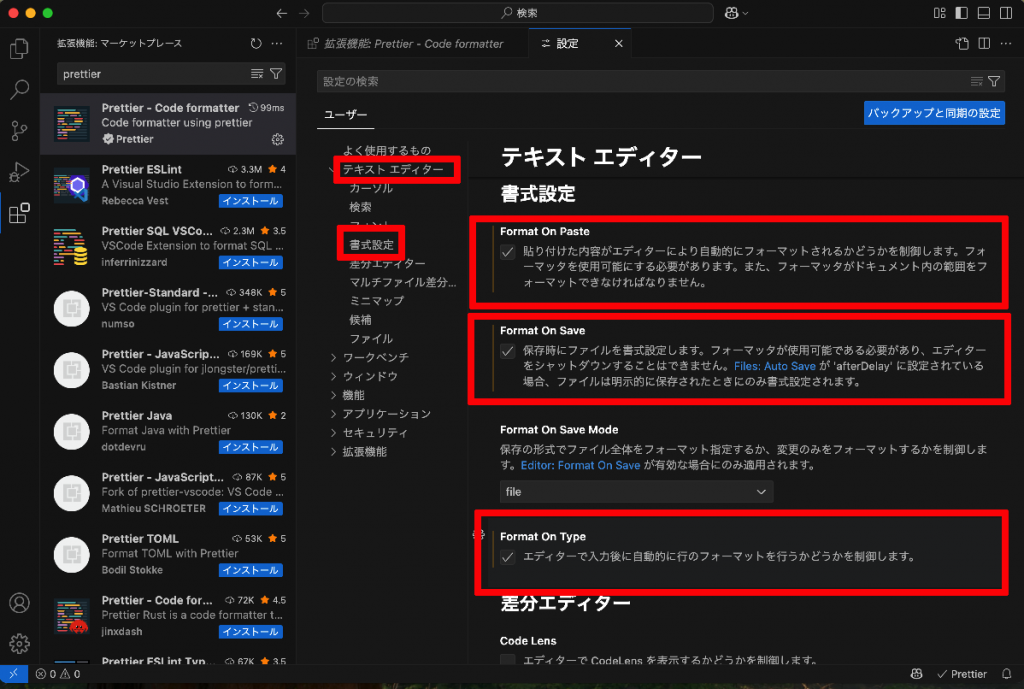Image resolution: width=1024 pixels, height=689 pixels.
Task: Open the Search view in activity bar
Action: pyautogui.click(x=19, y=89)
